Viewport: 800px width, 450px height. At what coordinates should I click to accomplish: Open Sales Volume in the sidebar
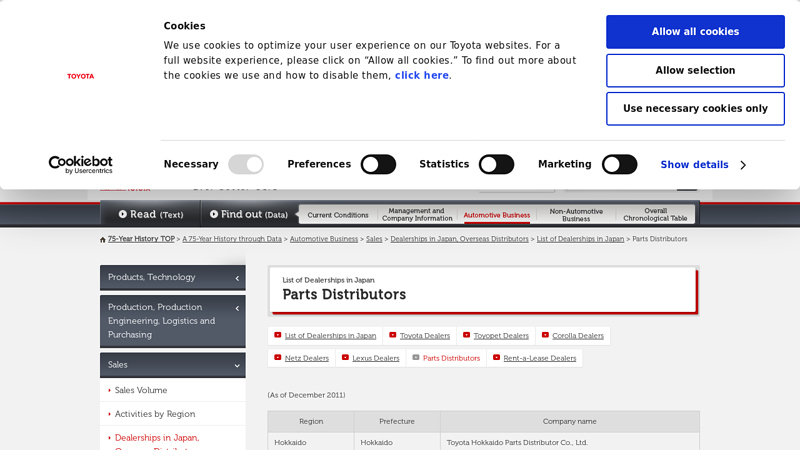(141, 390)
